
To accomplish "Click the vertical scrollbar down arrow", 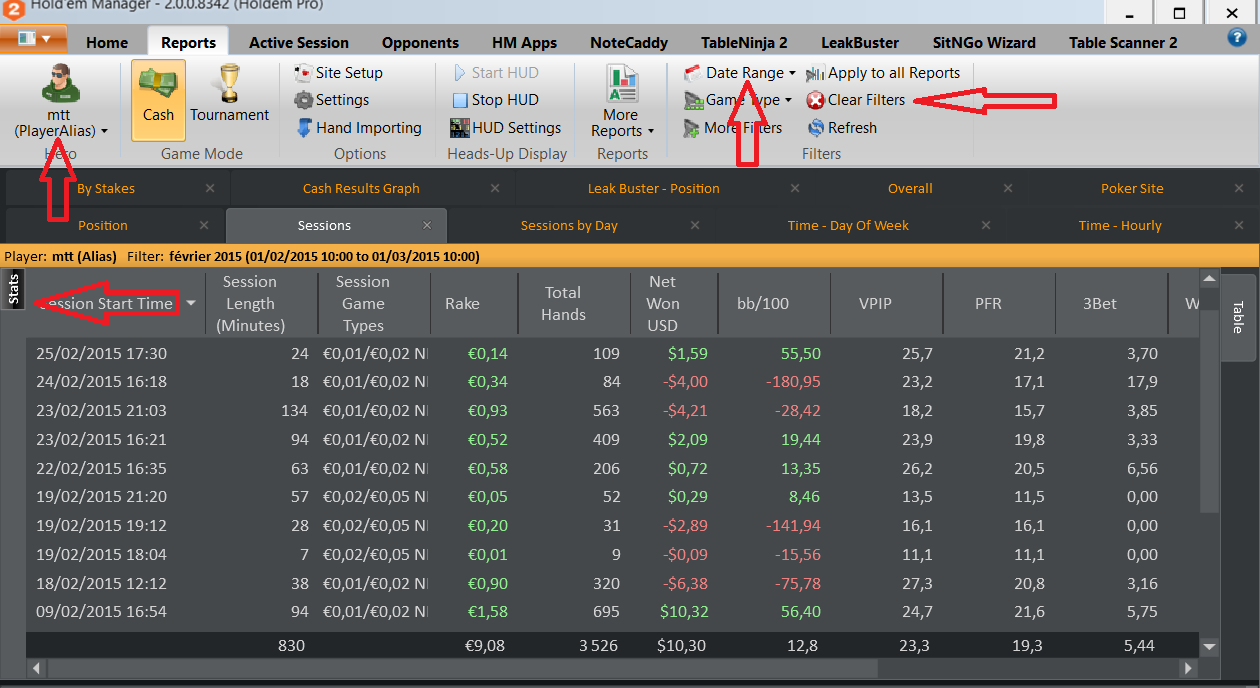I will 1209,647.
